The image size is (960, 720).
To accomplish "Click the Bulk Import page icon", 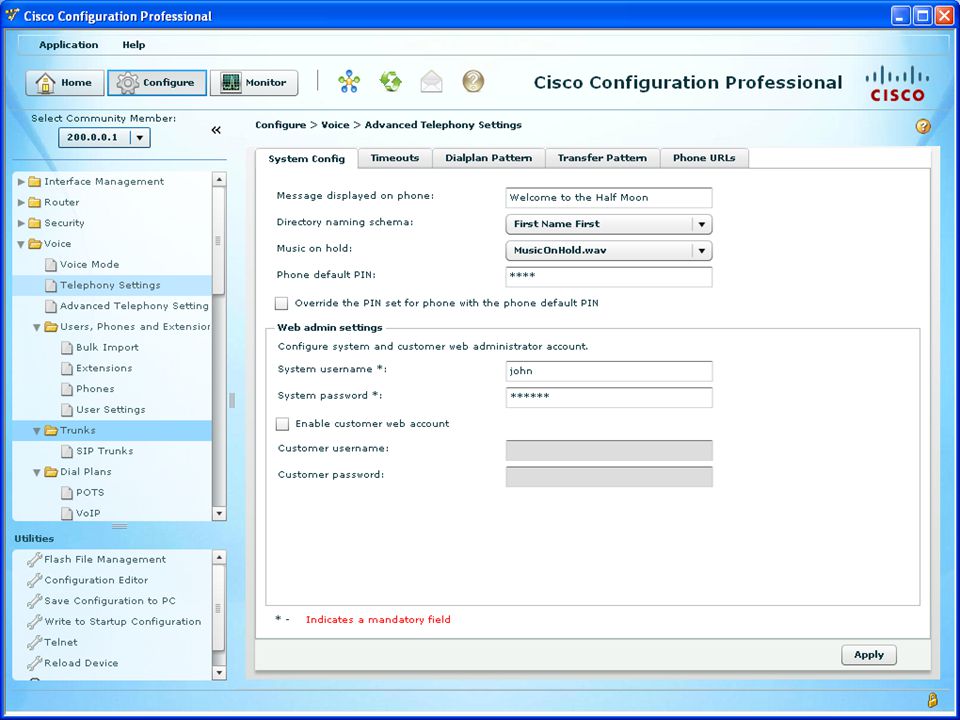I will (67, 348).
